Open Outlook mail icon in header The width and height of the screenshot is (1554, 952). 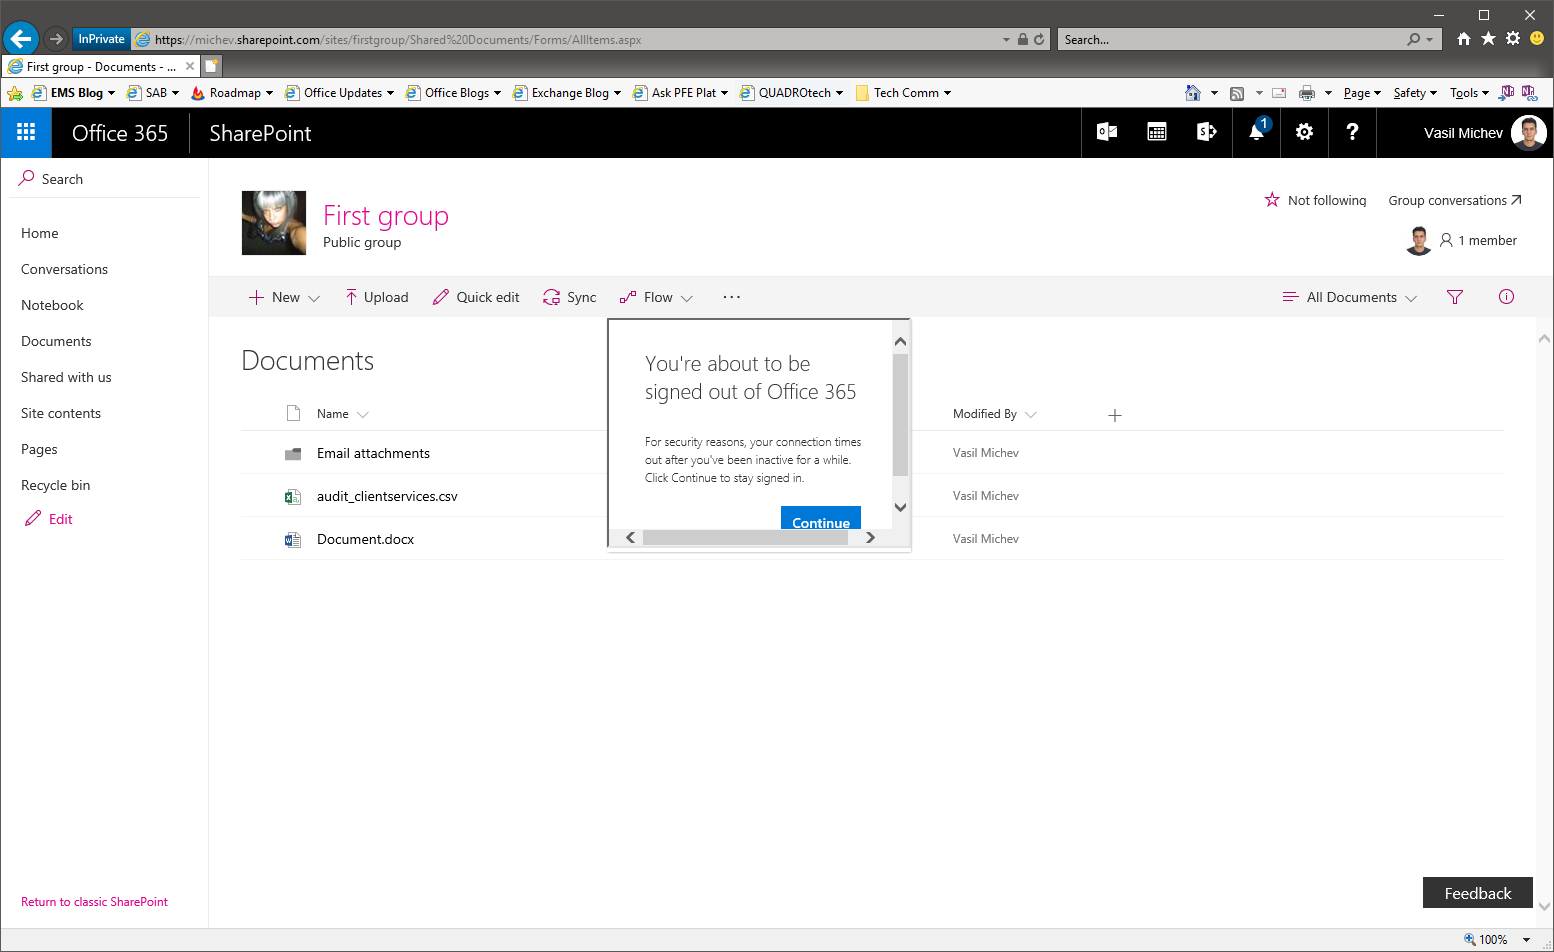coord(1107,132)
